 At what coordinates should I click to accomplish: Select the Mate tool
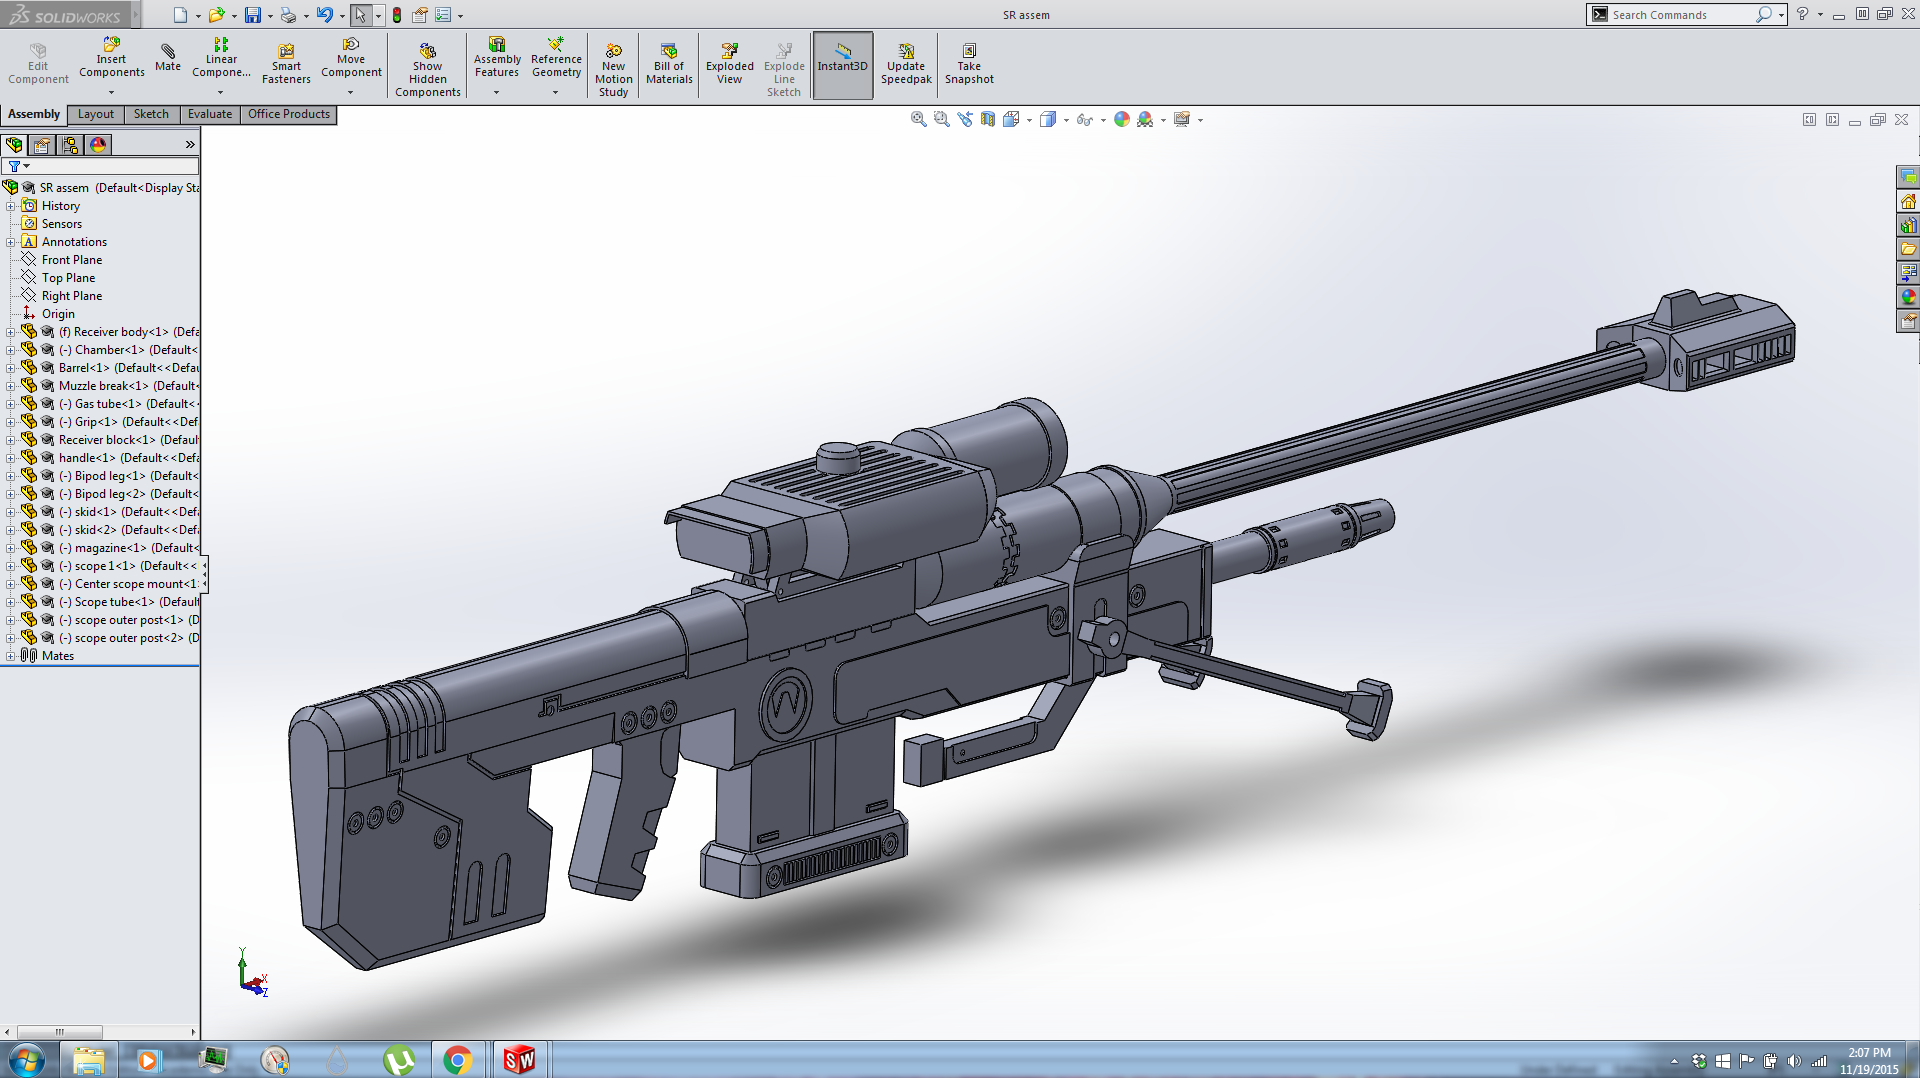point(168,58)
